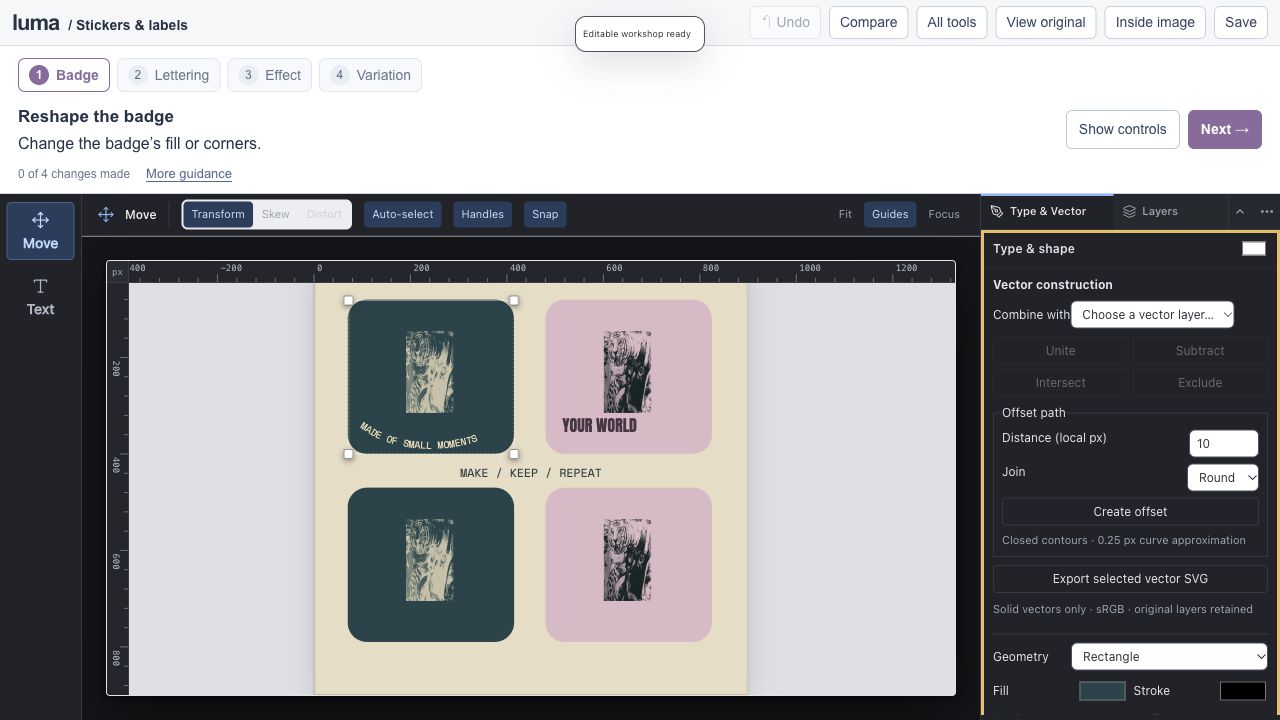This screenshot has width=1280, height=720.
Task: Select the bottom-right pink badge
Action: point(628,564)
